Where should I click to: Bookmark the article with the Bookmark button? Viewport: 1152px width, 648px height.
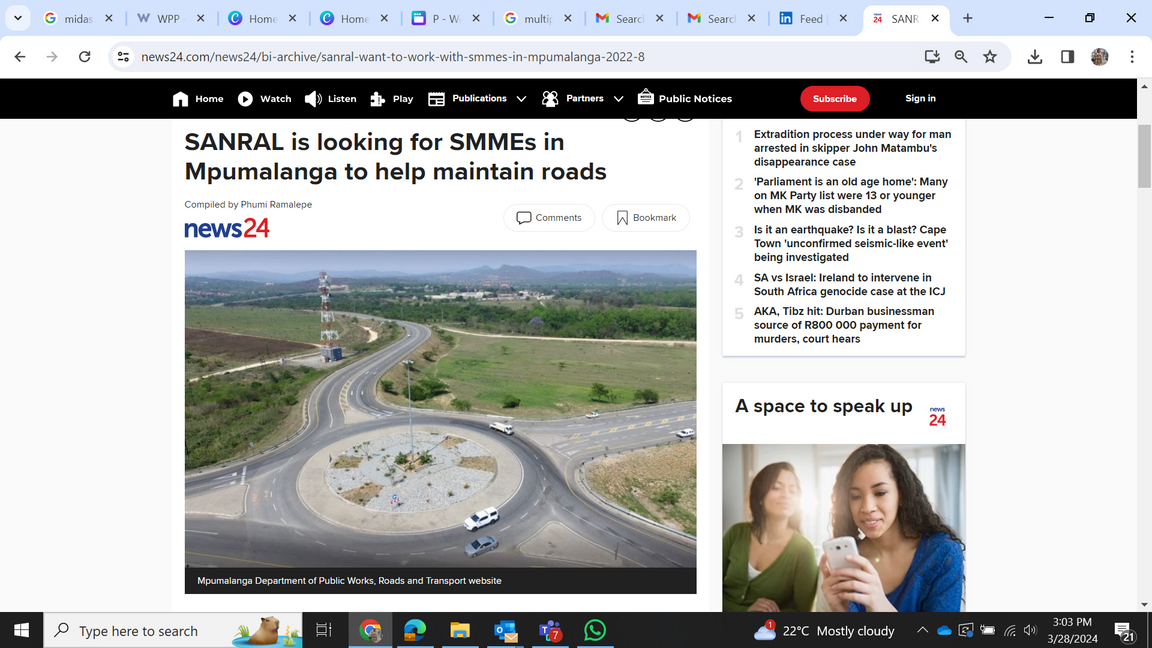[646, 217]
